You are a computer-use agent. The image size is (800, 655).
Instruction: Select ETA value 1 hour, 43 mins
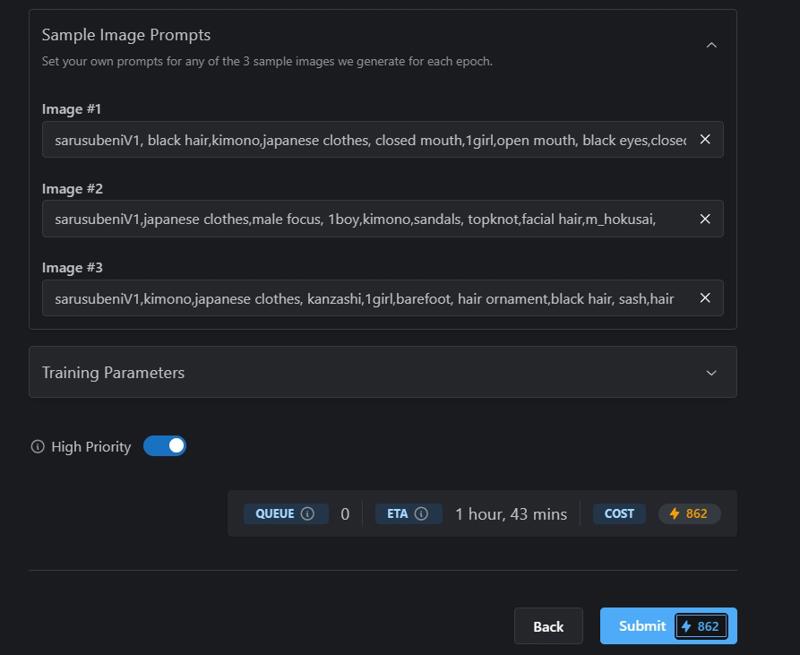[511, 514]
